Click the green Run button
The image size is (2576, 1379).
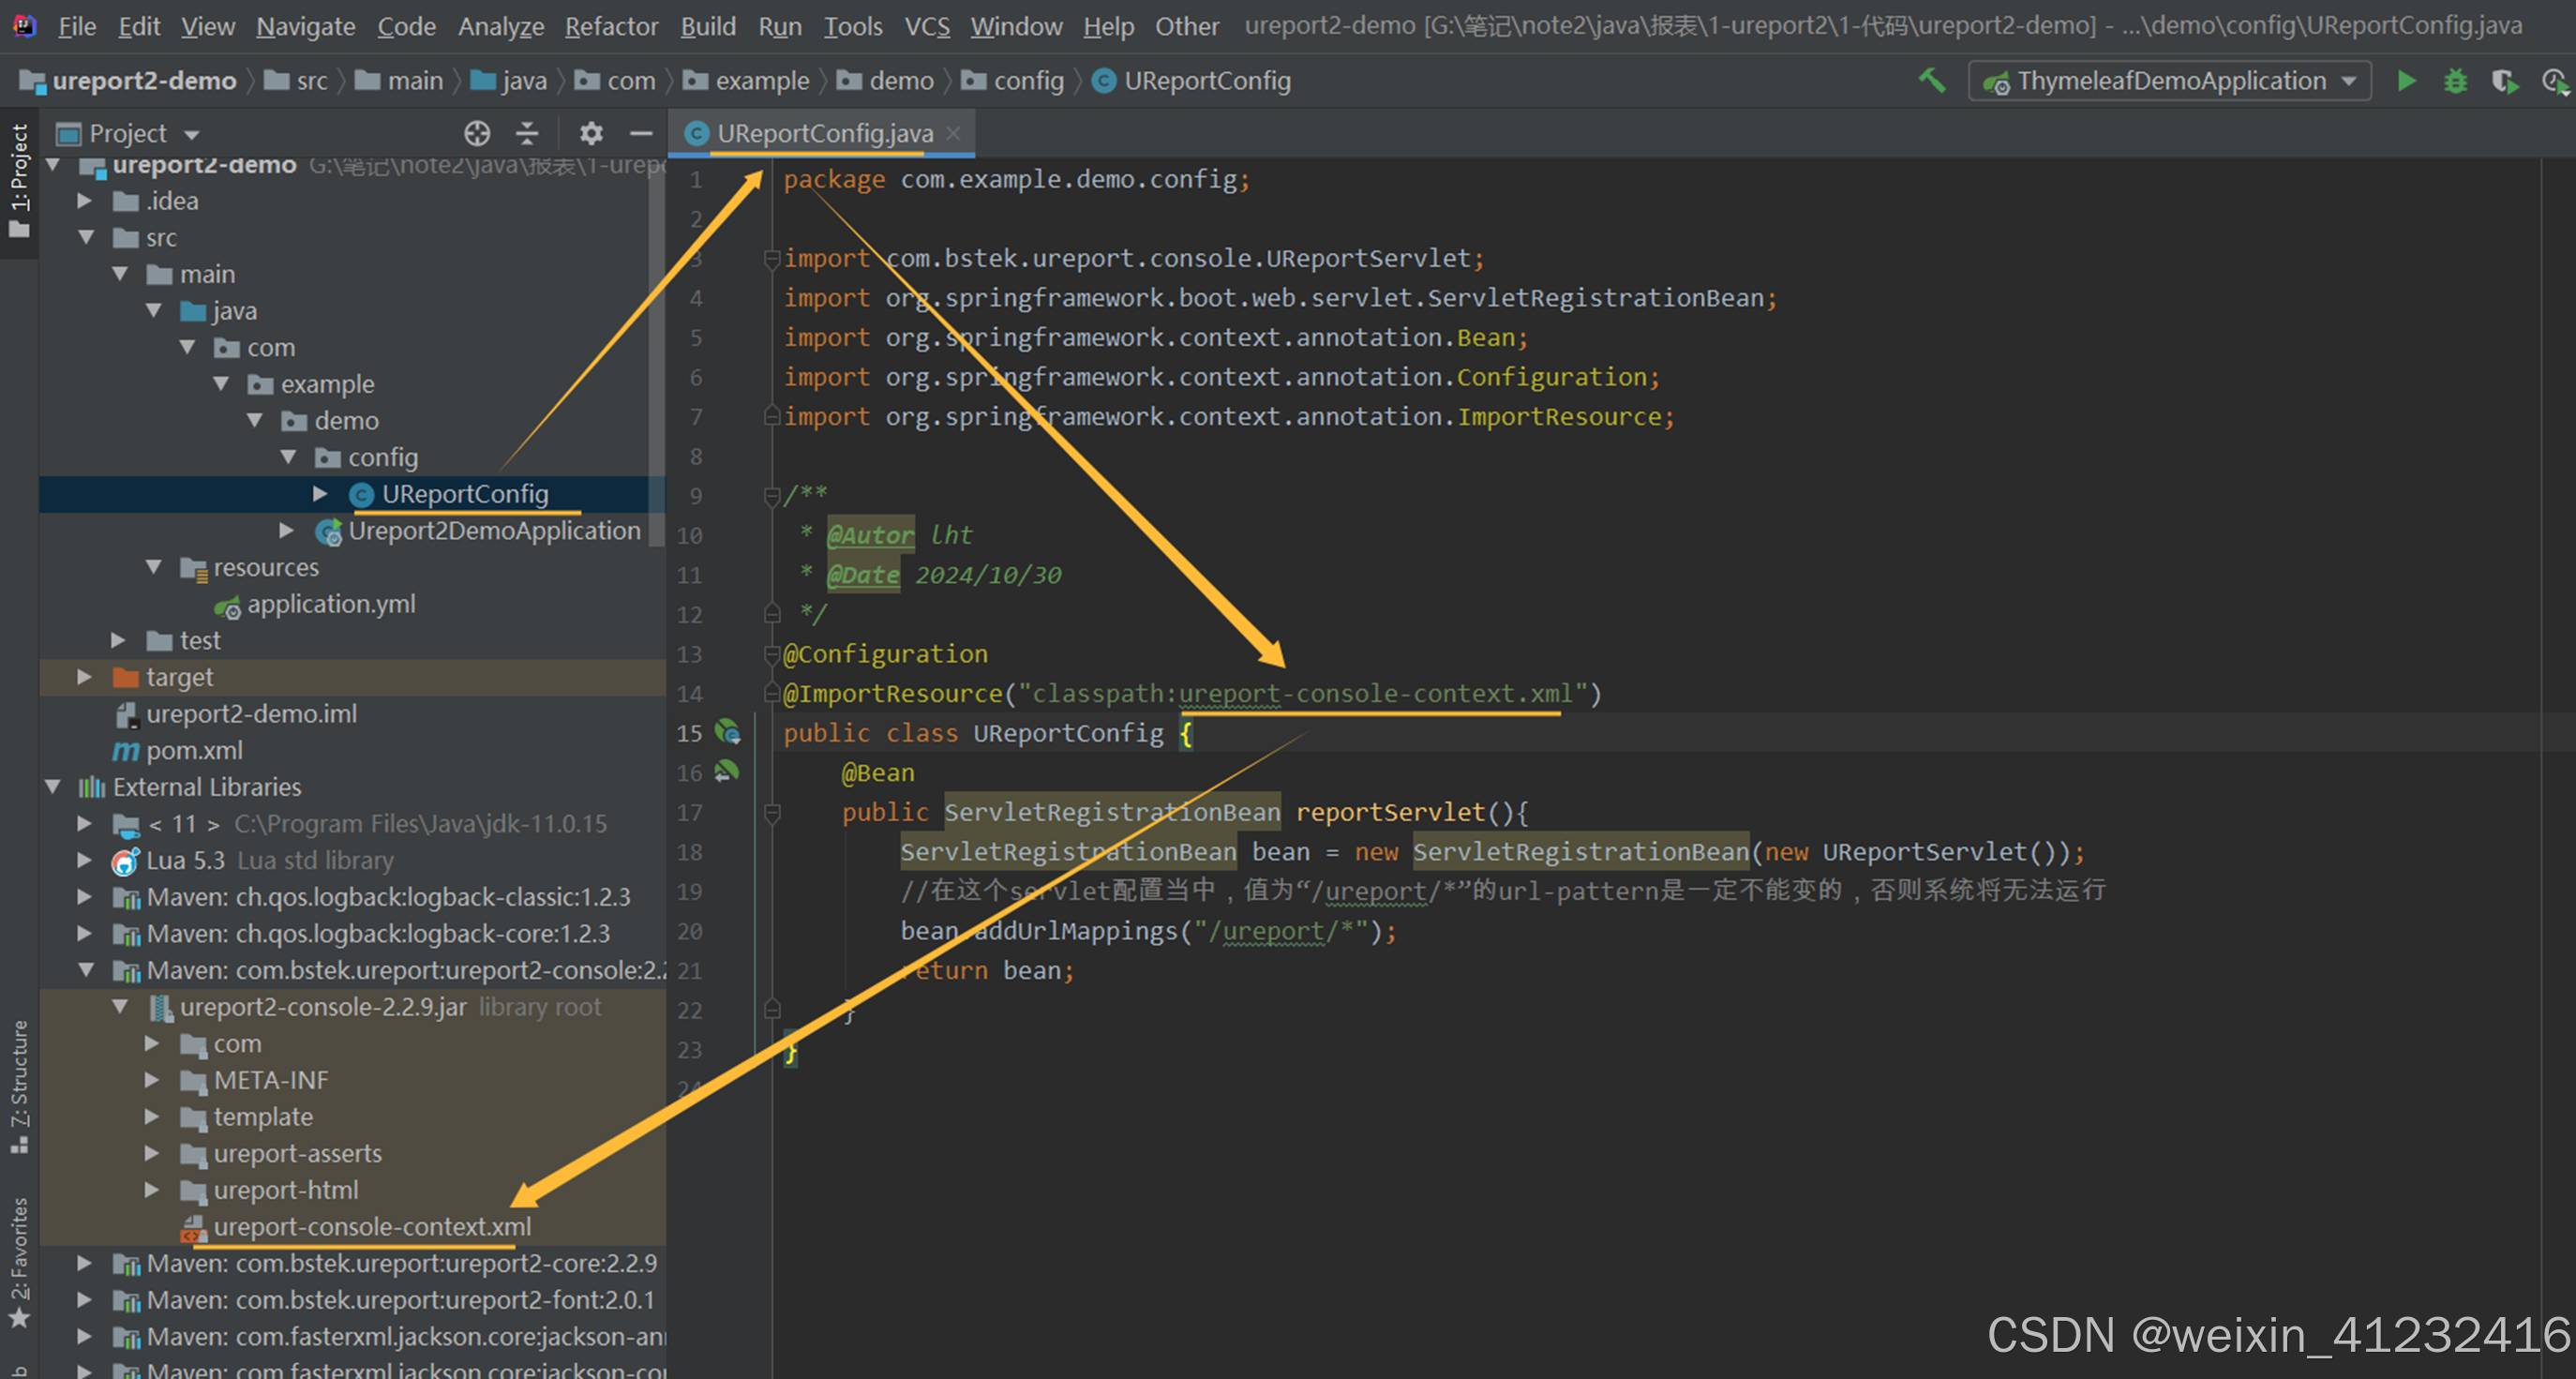(x=2407, y=81)
